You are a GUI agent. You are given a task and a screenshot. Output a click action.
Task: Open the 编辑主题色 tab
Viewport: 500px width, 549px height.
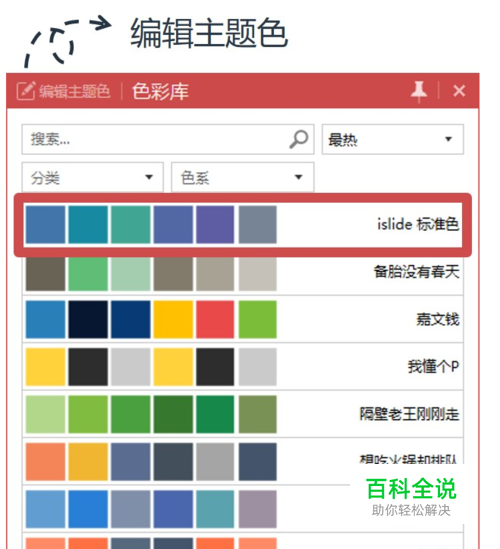pos(74,91)
